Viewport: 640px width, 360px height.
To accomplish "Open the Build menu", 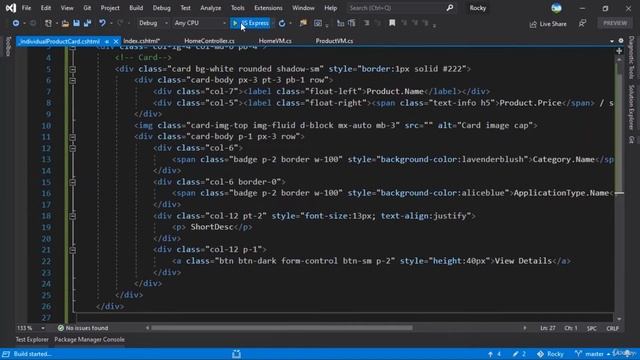I will coord(136,8).
